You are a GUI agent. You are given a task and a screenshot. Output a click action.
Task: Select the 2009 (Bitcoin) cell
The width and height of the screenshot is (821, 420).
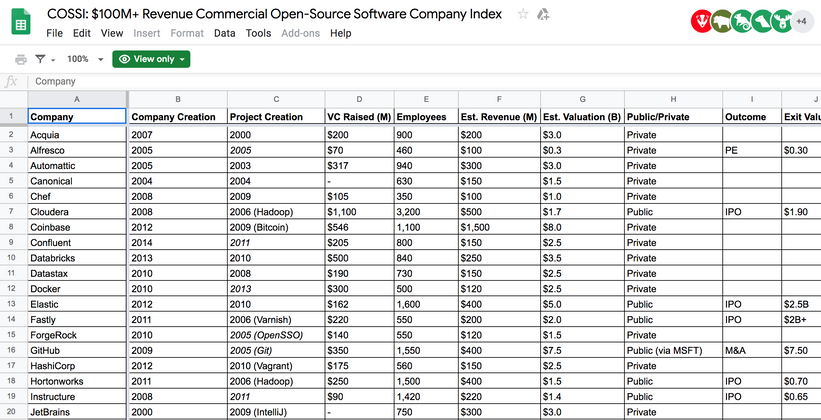(276, 227)
